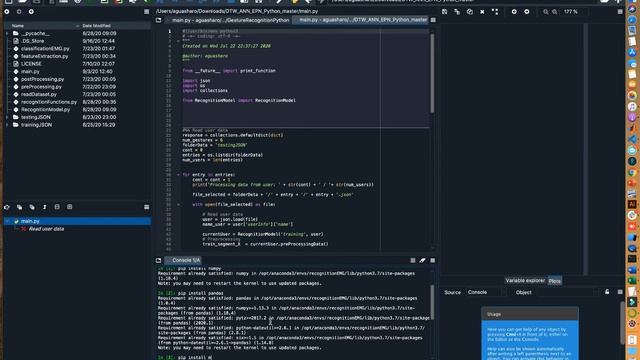This screenshot has width=640, height=360.
Task: Select postProcessing.py in file explorer
Action: click(x=42, y=79)
